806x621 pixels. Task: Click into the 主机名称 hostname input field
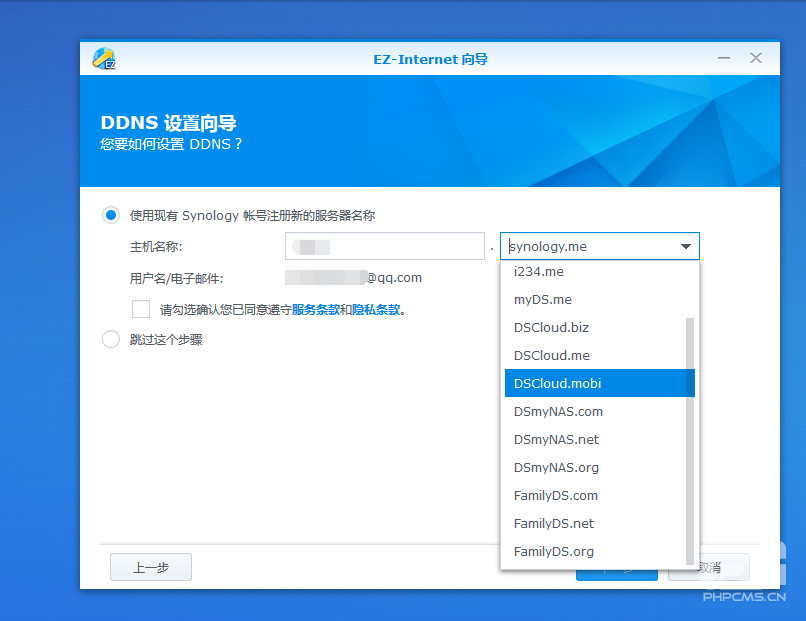click(384, 246)
